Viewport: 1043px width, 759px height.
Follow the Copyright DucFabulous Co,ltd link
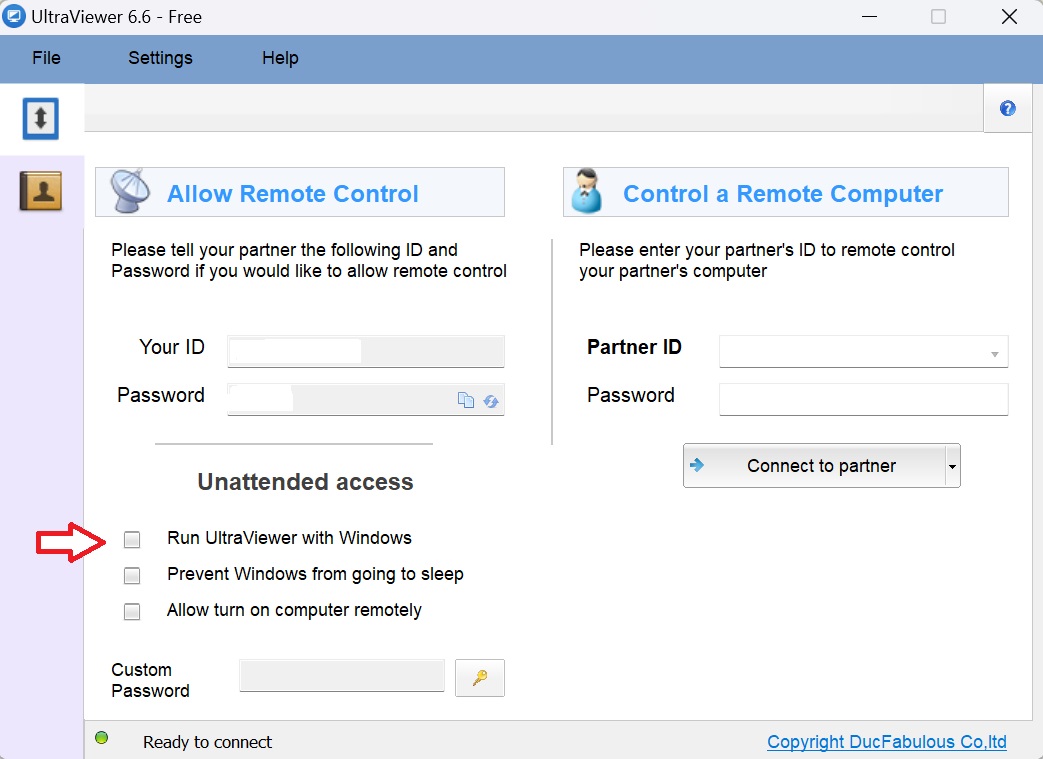point(886,742)
